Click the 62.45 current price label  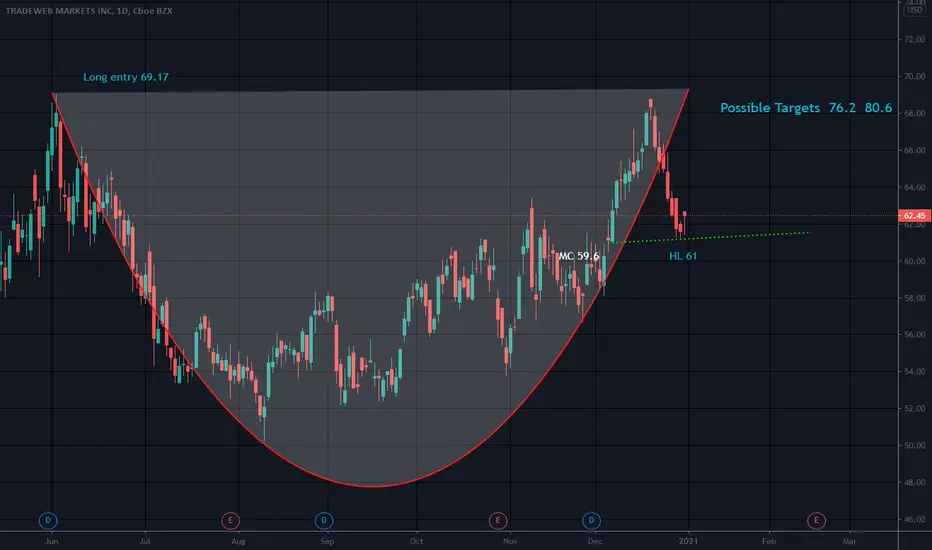point(914,216)
